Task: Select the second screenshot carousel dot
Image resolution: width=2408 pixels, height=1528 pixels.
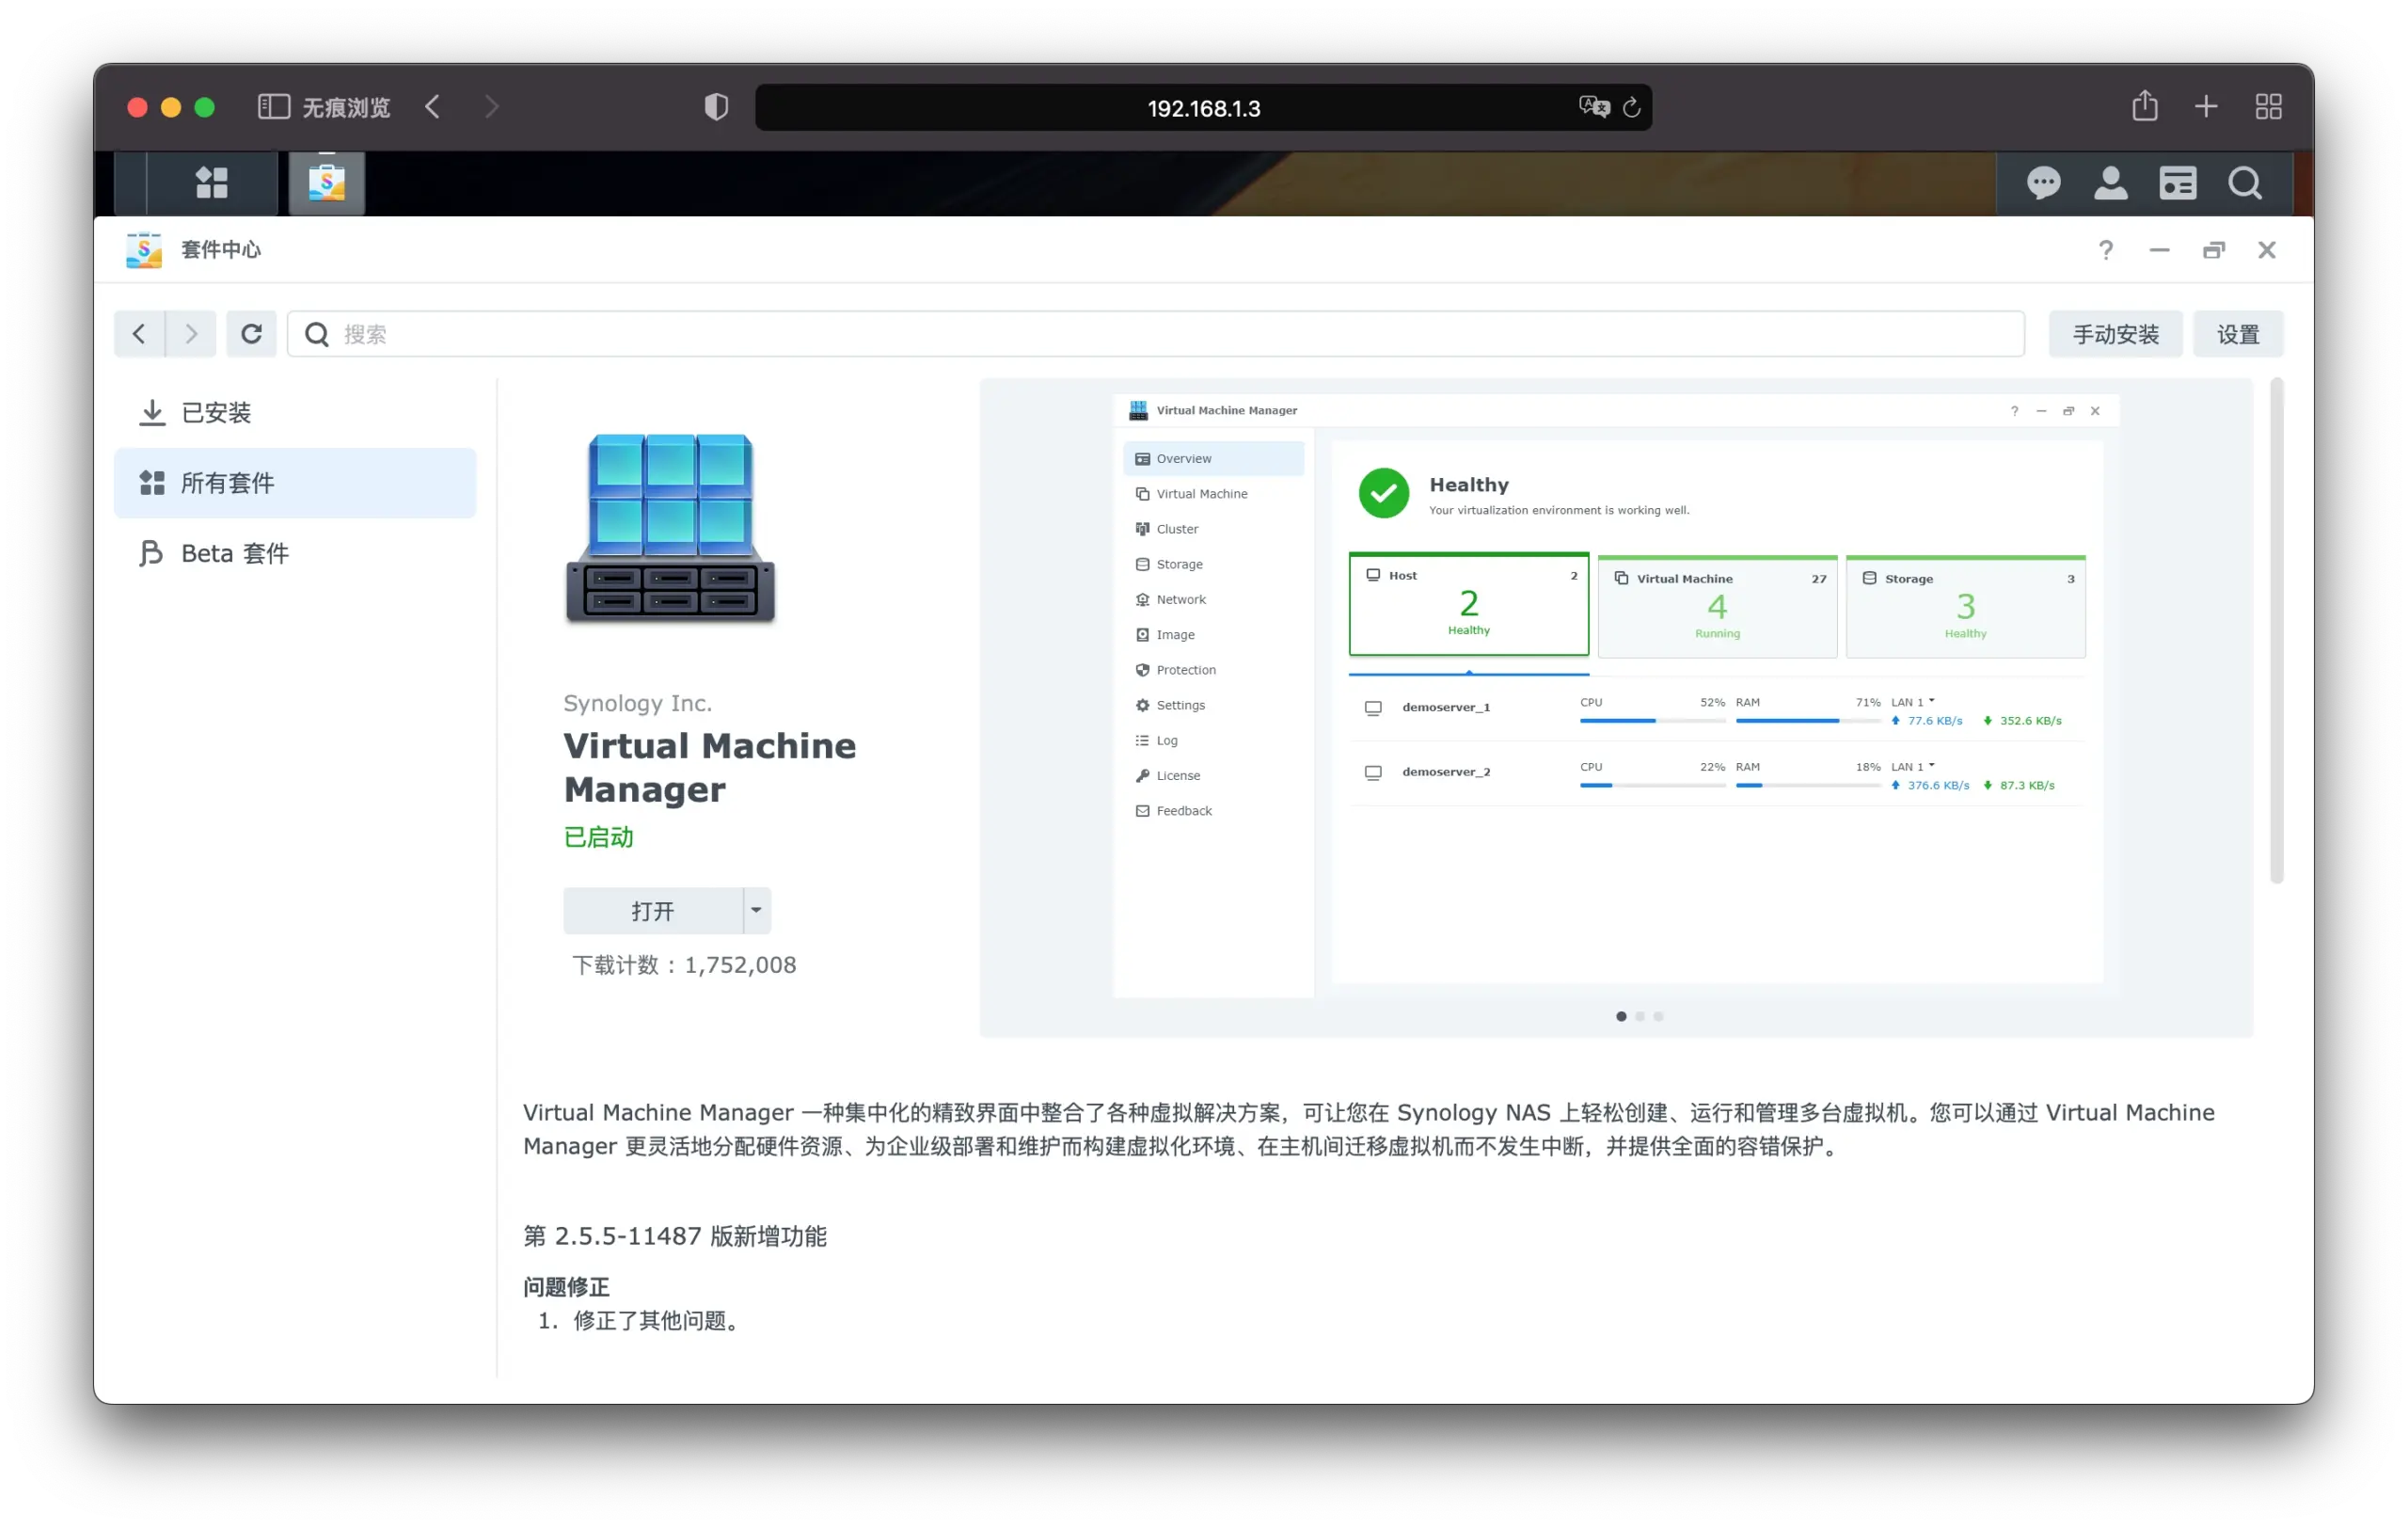Action: point(1640,1017)
